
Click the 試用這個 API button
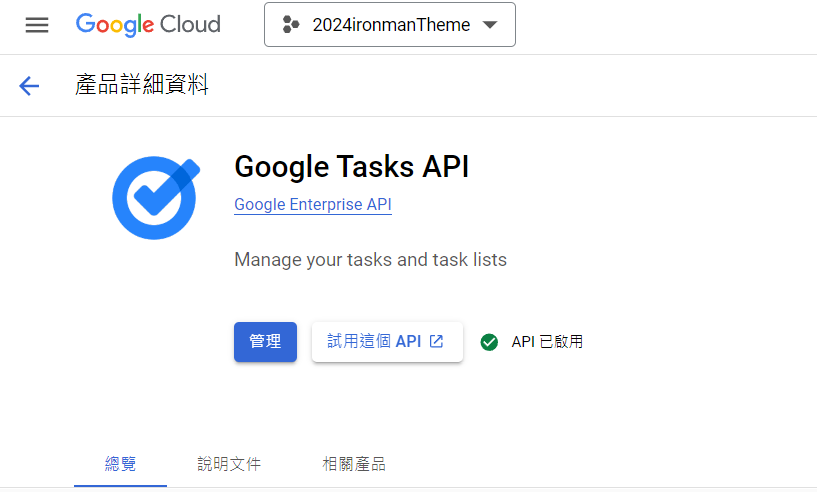[x=387, y=342]
